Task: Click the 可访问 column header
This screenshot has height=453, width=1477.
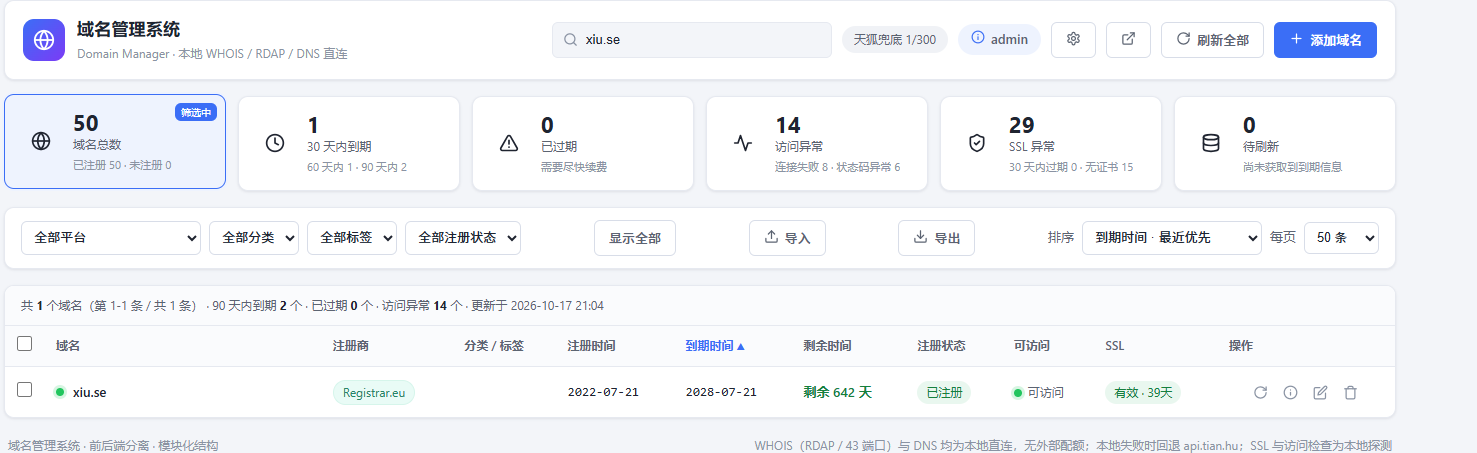Action: tap(1031, 346)
